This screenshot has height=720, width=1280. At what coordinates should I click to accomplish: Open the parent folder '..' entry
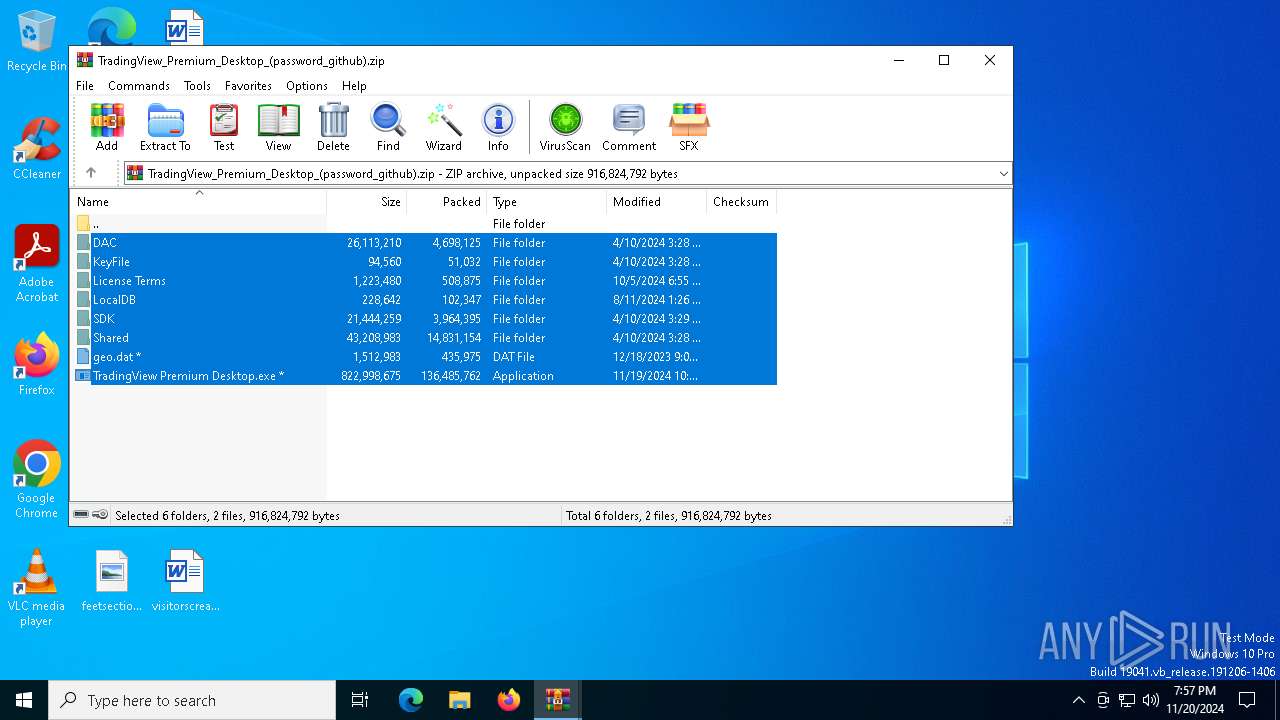(96, 224)
